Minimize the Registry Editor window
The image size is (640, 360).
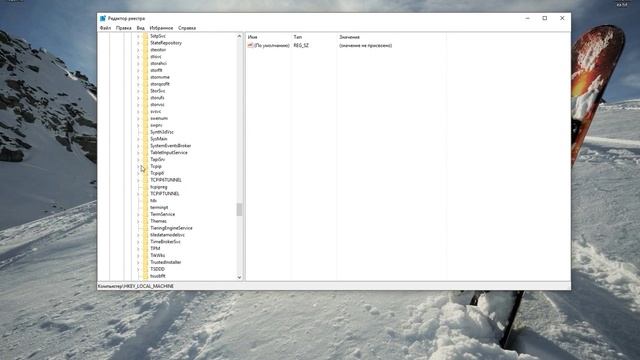(x=527, y=18)
